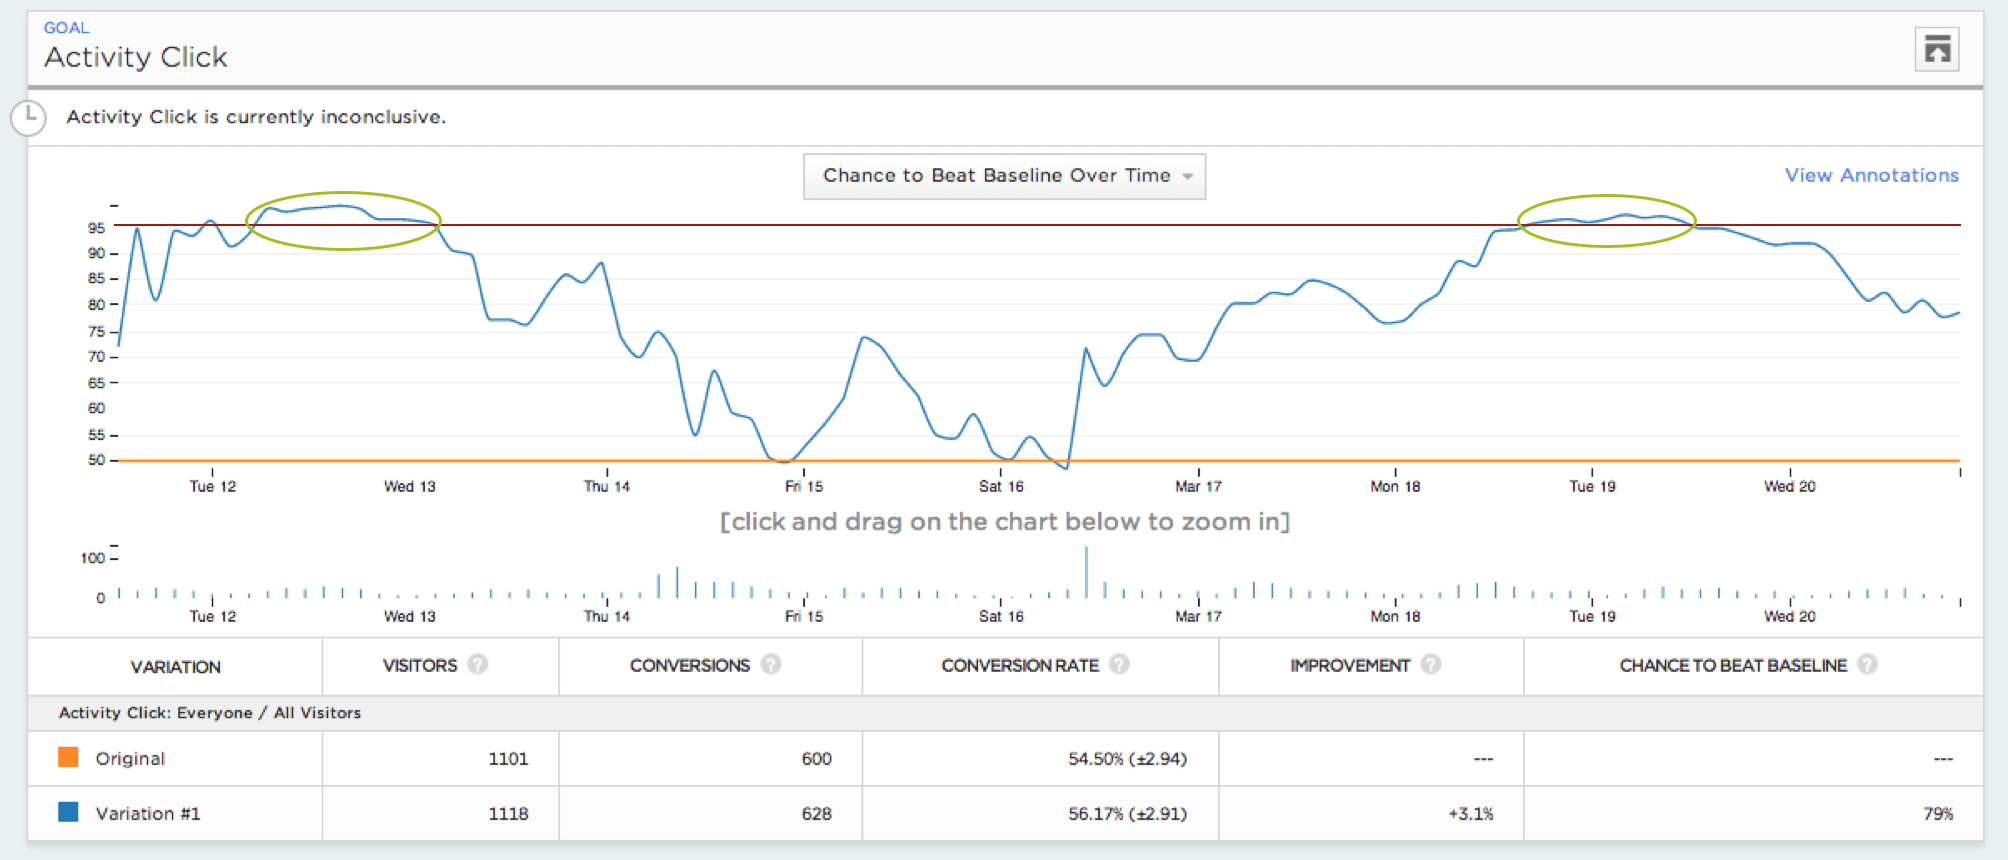The height and width of the screenshot is (860, 2008).
Task: Click the tall visitor spike in lower chart
Action: (1086, 572)
